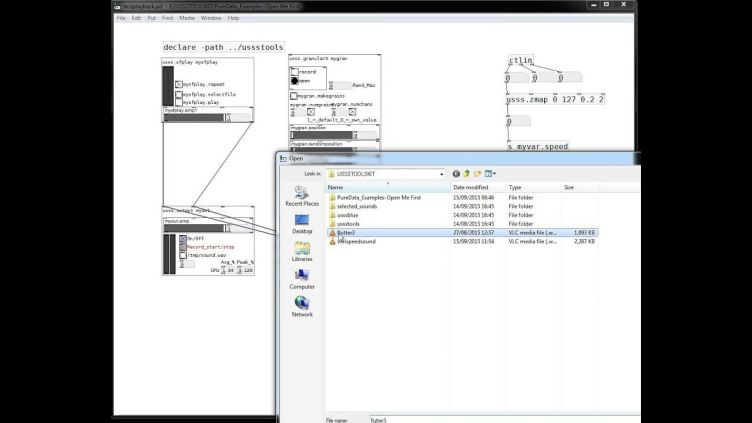752x423 pixels.
Task: Go back to last folder visited
Action: tap(456, 174)
